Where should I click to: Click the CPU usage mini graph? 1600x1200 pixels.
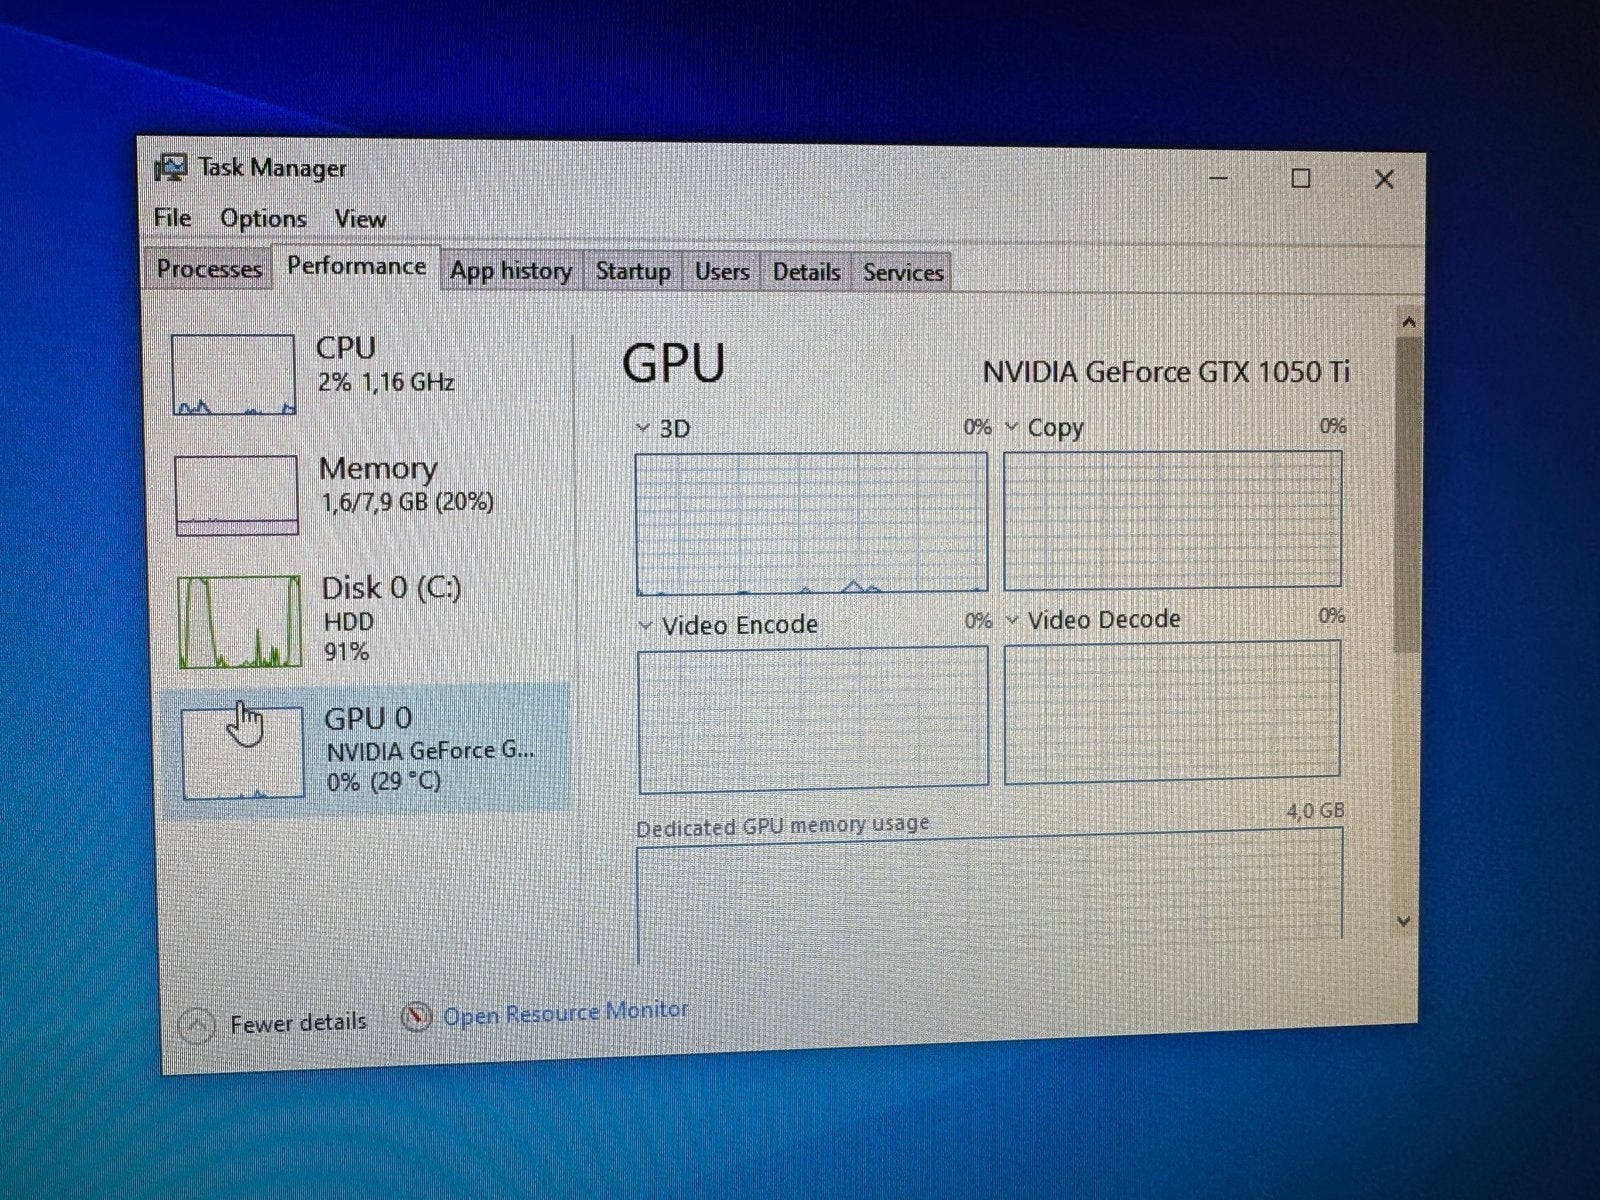(234, 375)
